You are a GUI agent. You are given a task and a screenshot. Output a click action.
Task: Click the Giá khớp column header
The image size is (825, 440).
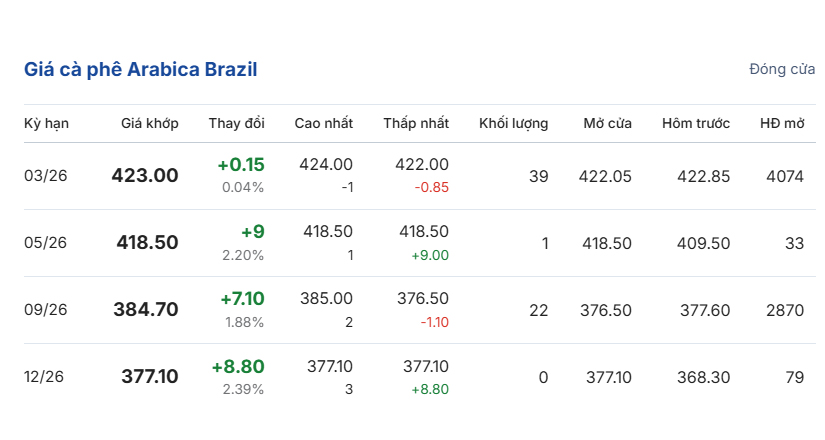tap(149, 124)
